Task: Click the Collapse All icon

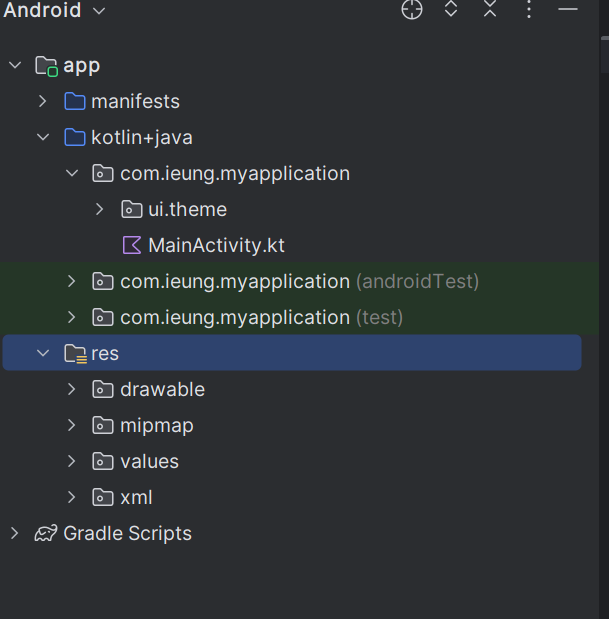Action: (x=490, y=9)
